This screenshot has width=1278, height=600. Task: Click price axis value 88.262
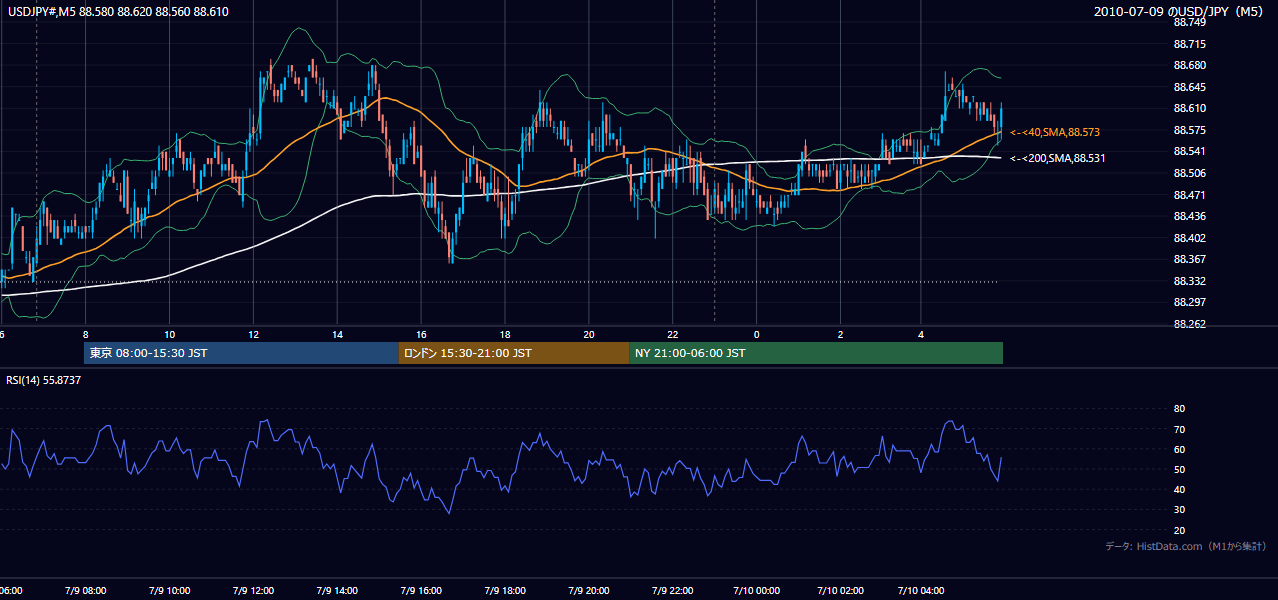tap(1189, 324)
